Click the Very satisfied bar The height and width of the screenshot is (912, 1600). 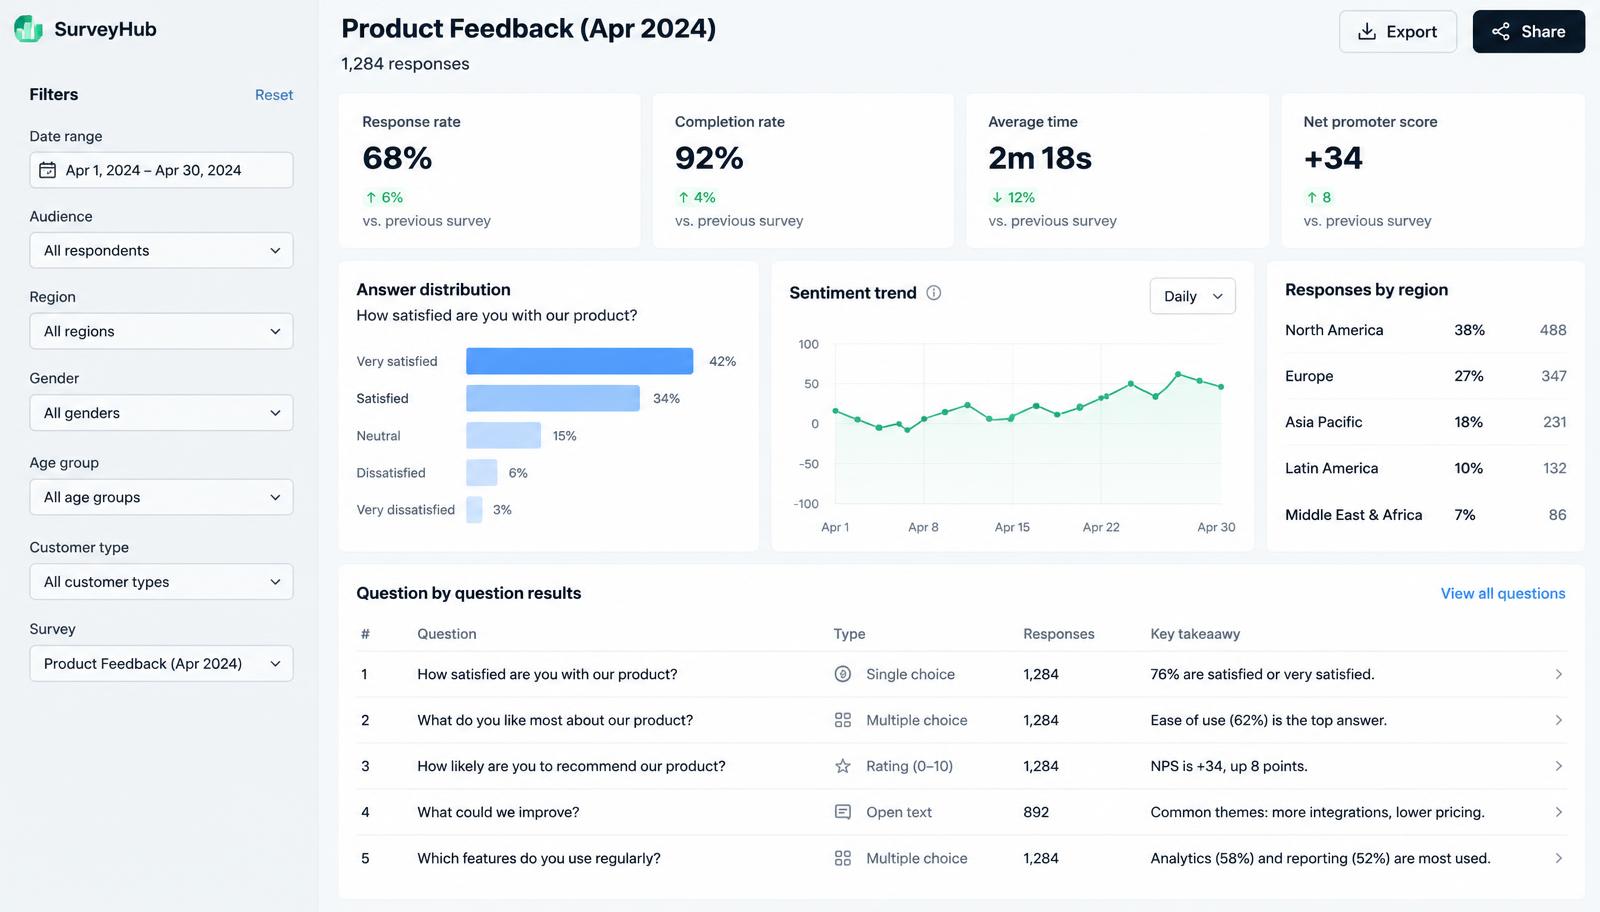click(x=579, y=361)
